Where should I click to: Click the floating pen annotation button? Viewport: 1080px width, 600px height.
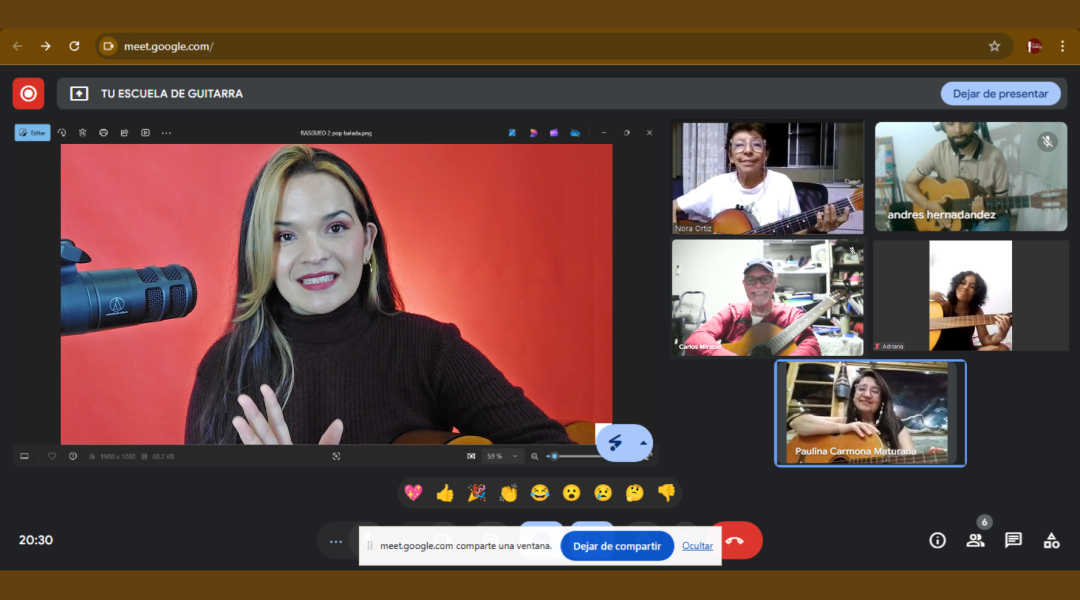point(615,443)
